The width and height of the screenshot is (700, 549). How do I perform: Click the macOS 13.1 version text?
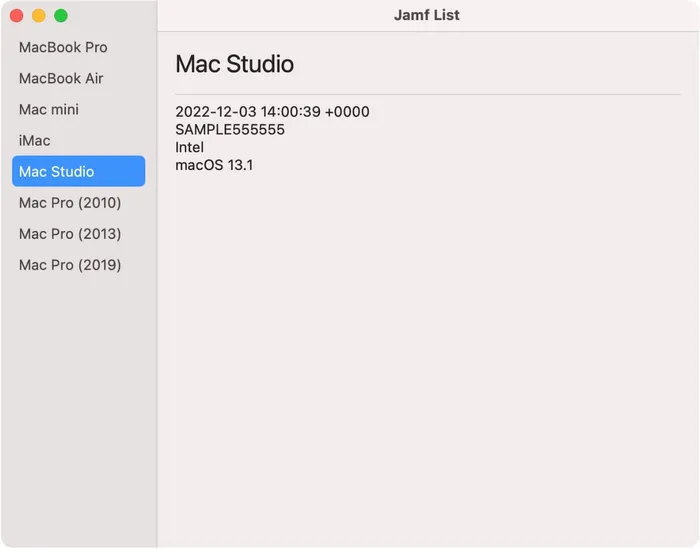[x=214, y=165]
